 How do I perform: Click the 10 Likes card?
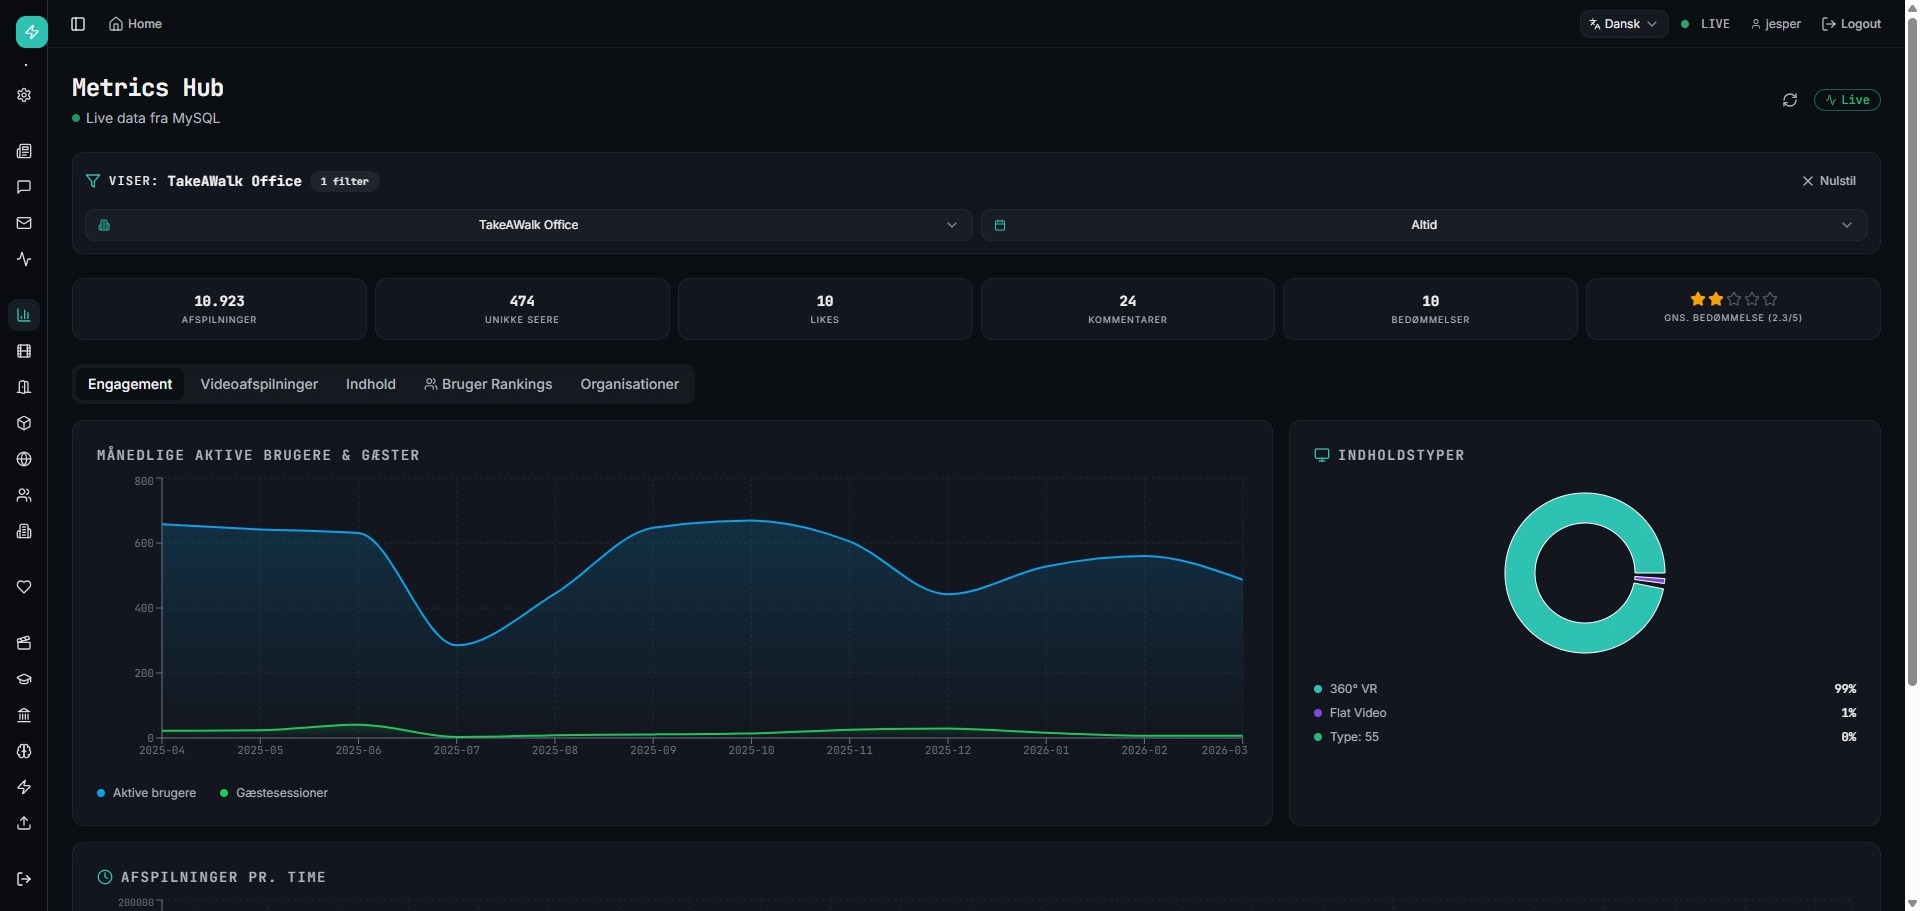[x=825, y=309]
